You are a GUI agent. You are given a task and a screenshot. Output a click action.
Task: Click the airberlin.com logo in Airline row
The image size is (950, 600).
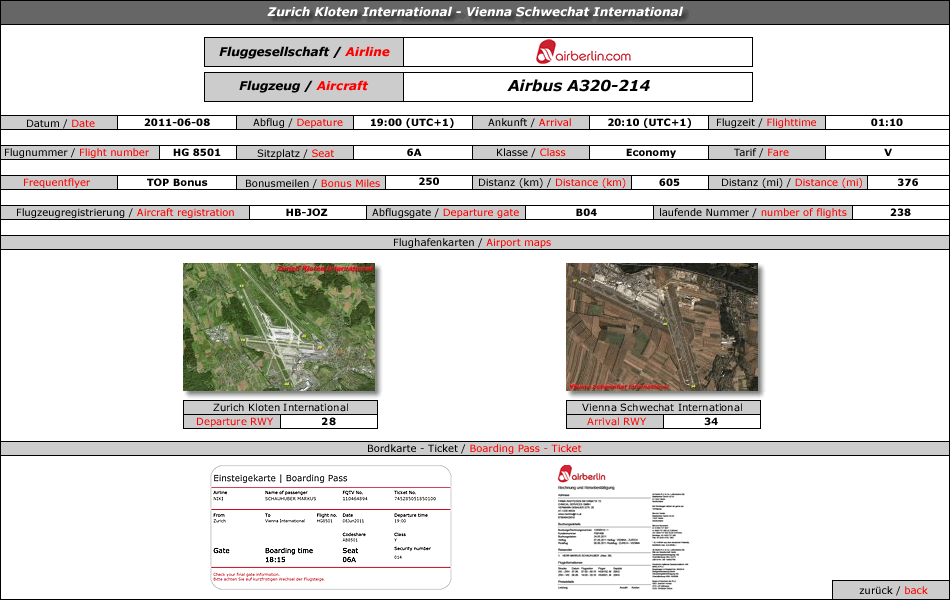click(x=583, y=53)
